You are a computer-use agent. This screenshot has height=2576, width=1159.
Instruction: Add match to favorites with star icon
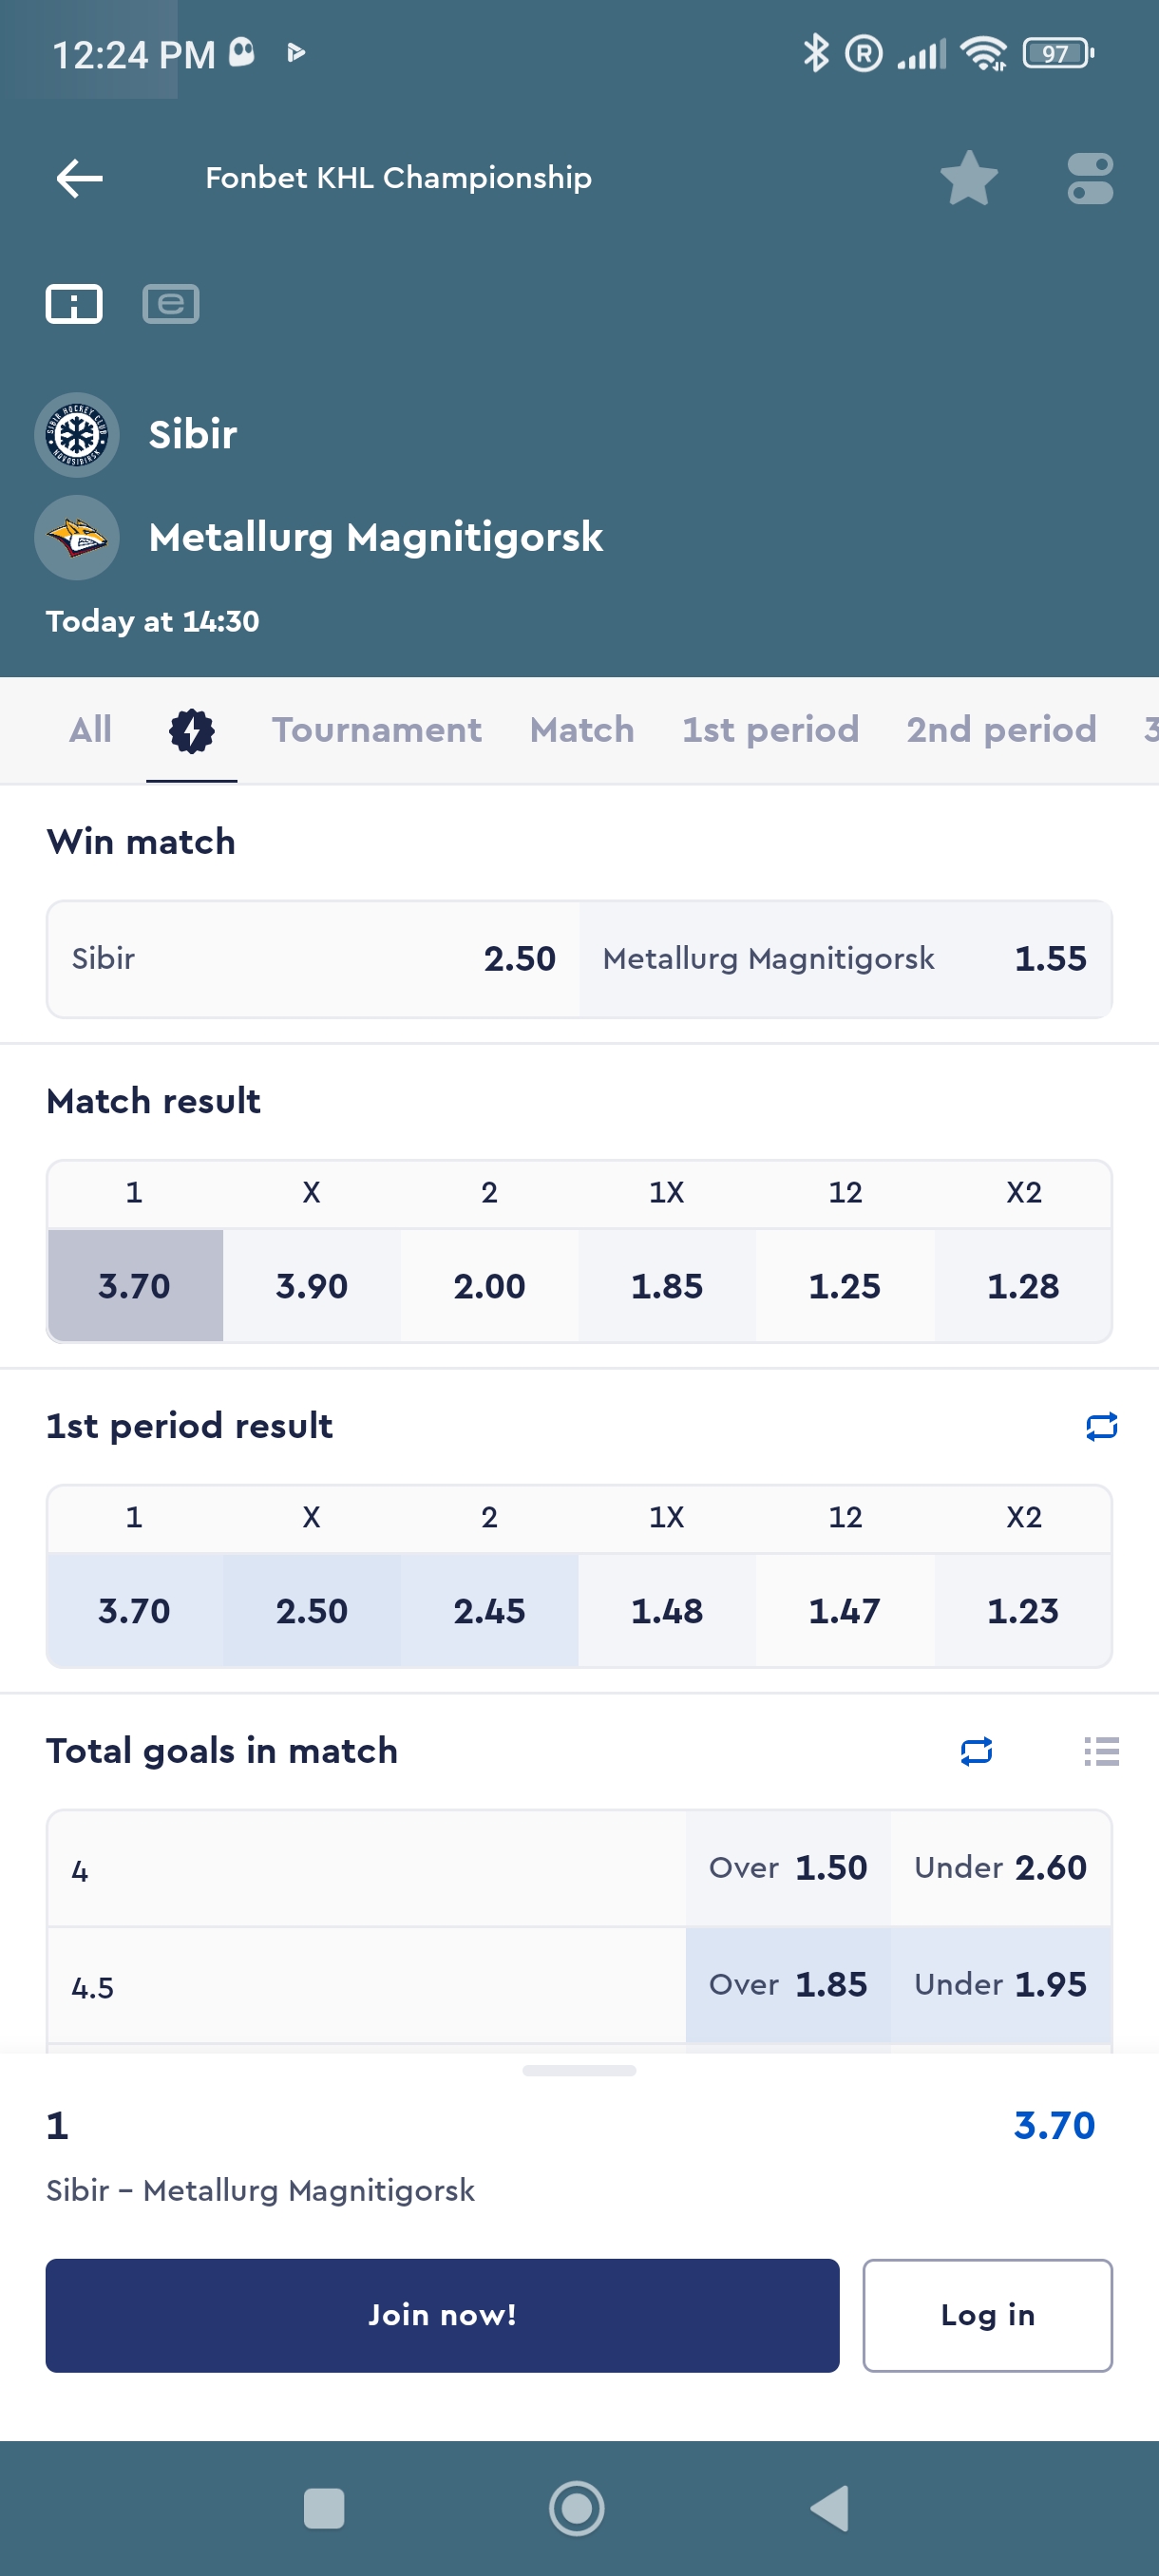click(x=968, y=179)
